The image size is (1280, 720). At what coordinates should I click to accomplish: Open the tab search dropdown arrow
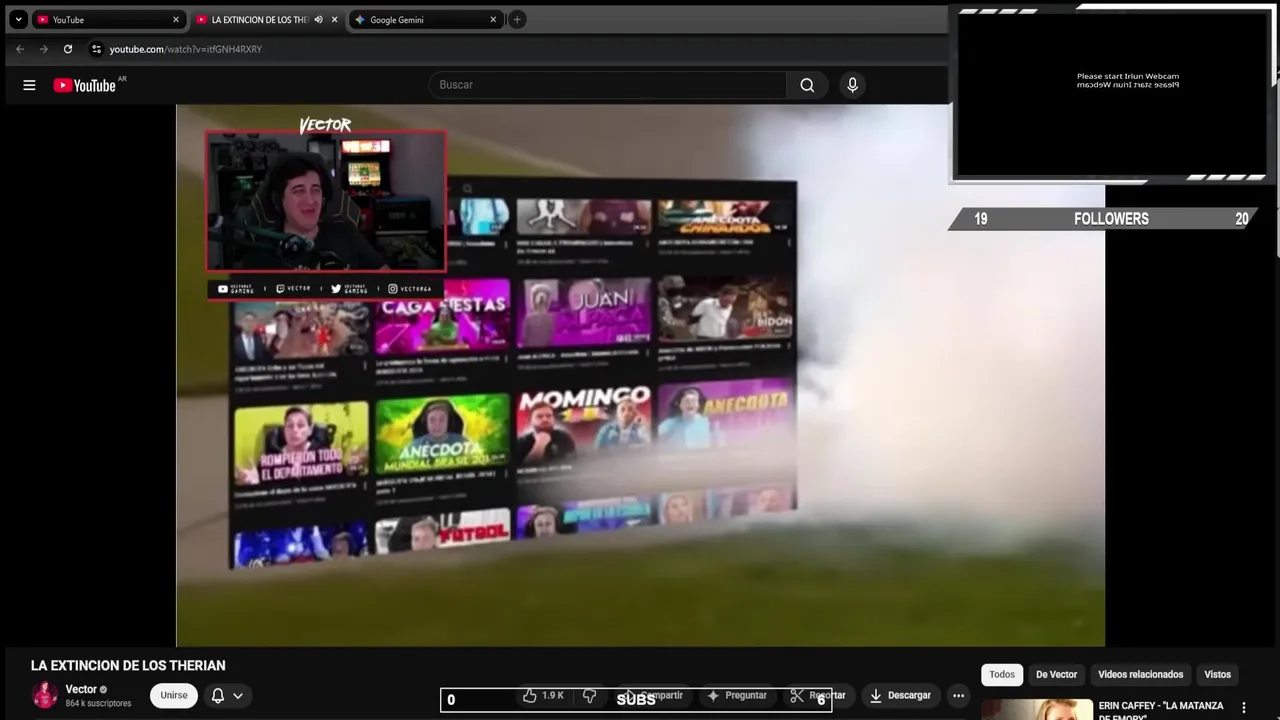(18, 19)
